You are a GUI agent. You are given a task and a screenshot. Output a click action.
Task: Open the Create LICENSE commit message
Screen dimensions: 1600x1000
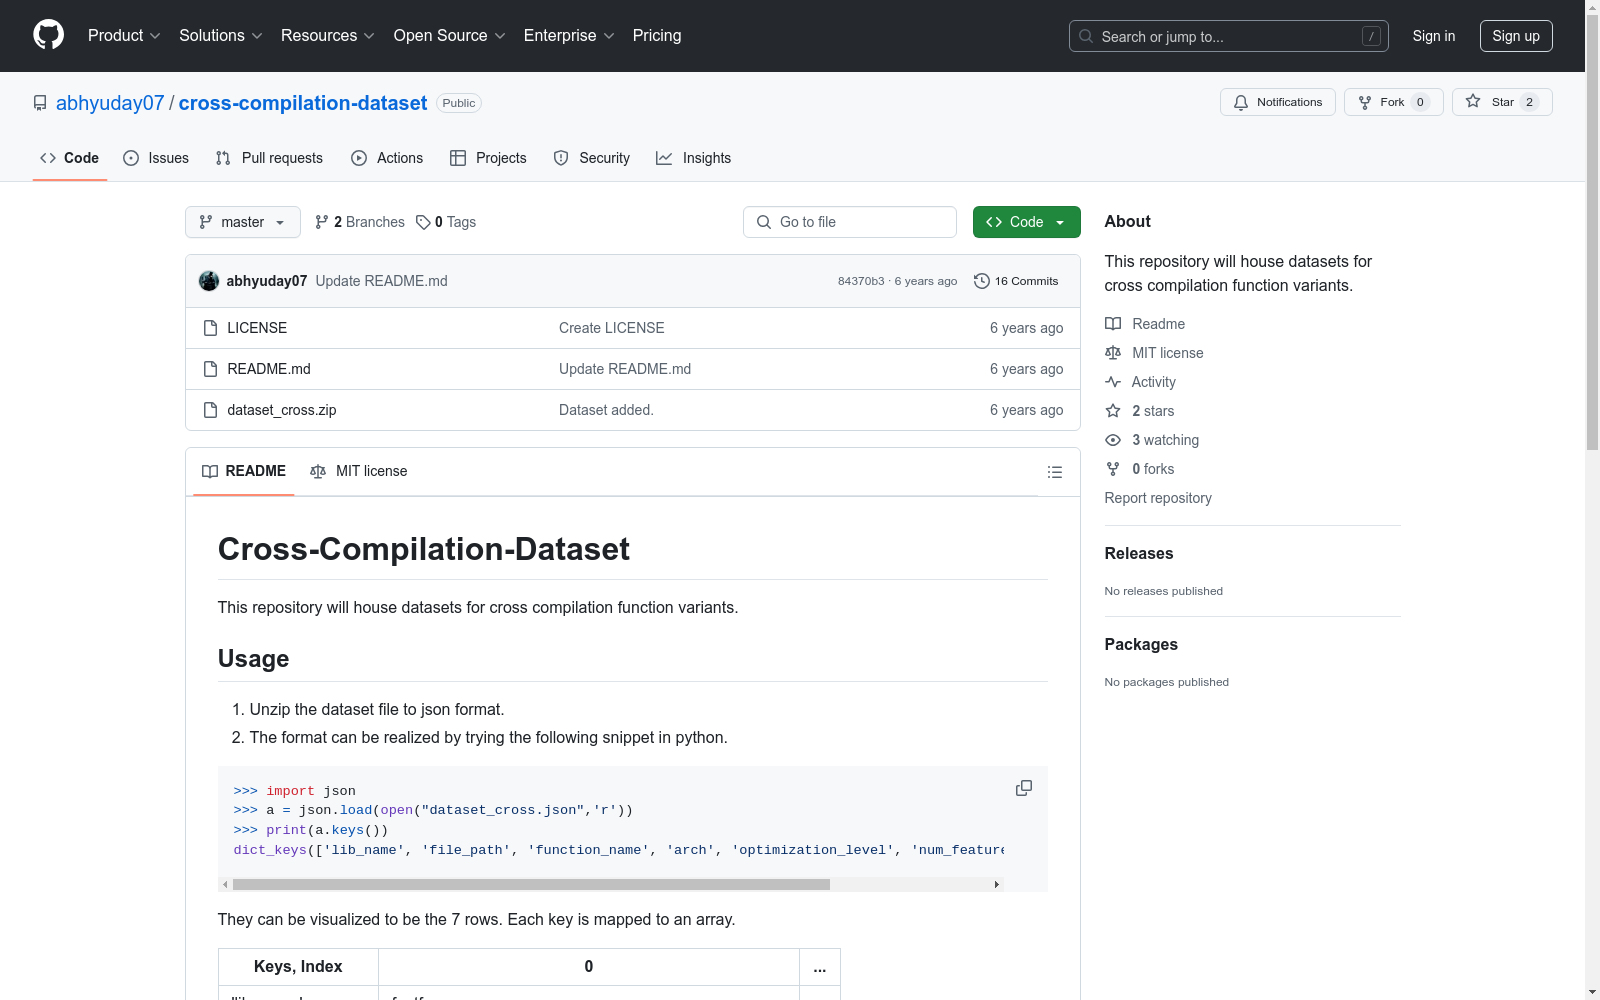[x=612, y=328]
